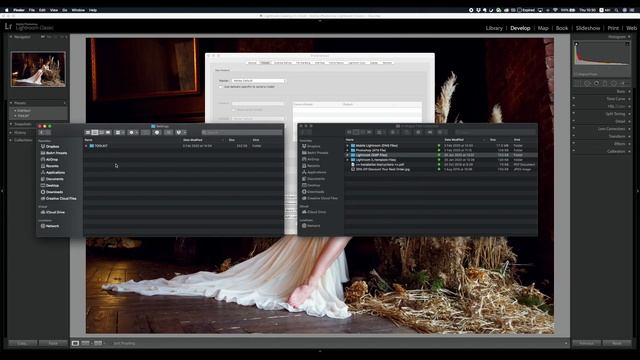The width and height of the screenshot is (640, 360).
Task: Switch to Loupe view in Lightroom toolbar
Action: (76, 343)
